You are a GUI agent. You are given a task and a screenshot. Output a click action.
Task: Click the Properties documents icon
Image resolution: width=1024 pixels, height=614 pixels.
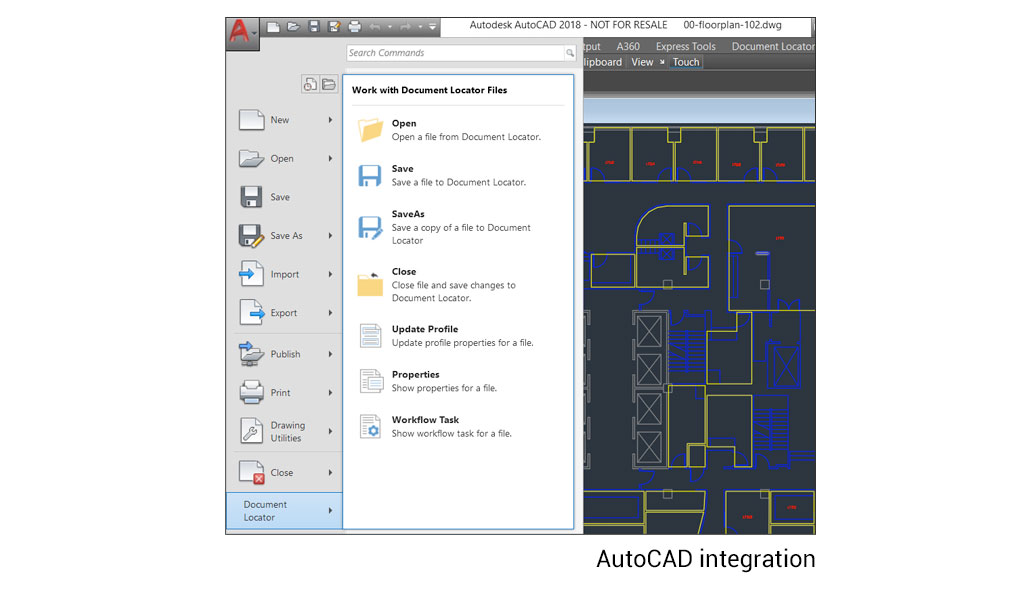tap(371, 381)
